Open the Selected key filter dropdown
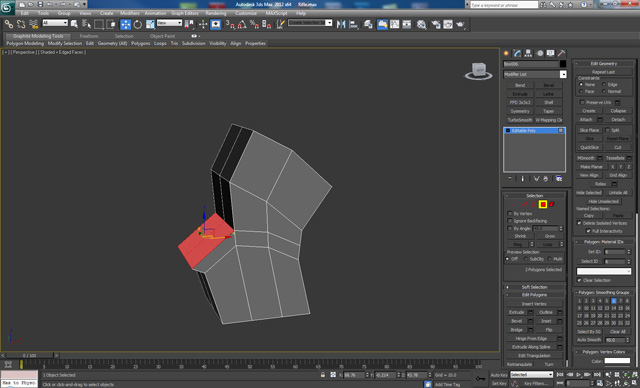 pos(531,374)
